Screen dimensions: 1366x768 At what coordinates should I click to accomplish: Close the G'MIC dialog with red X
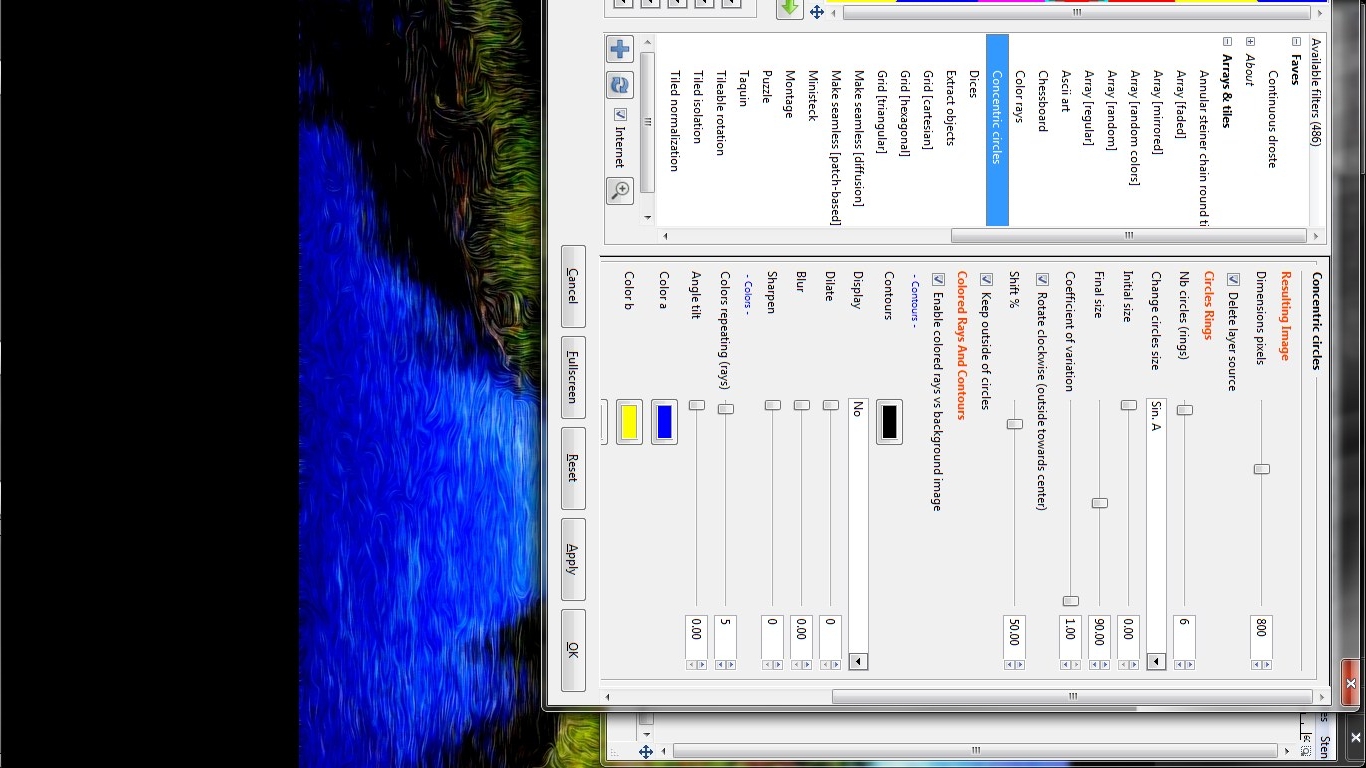tap(1350, 684)
